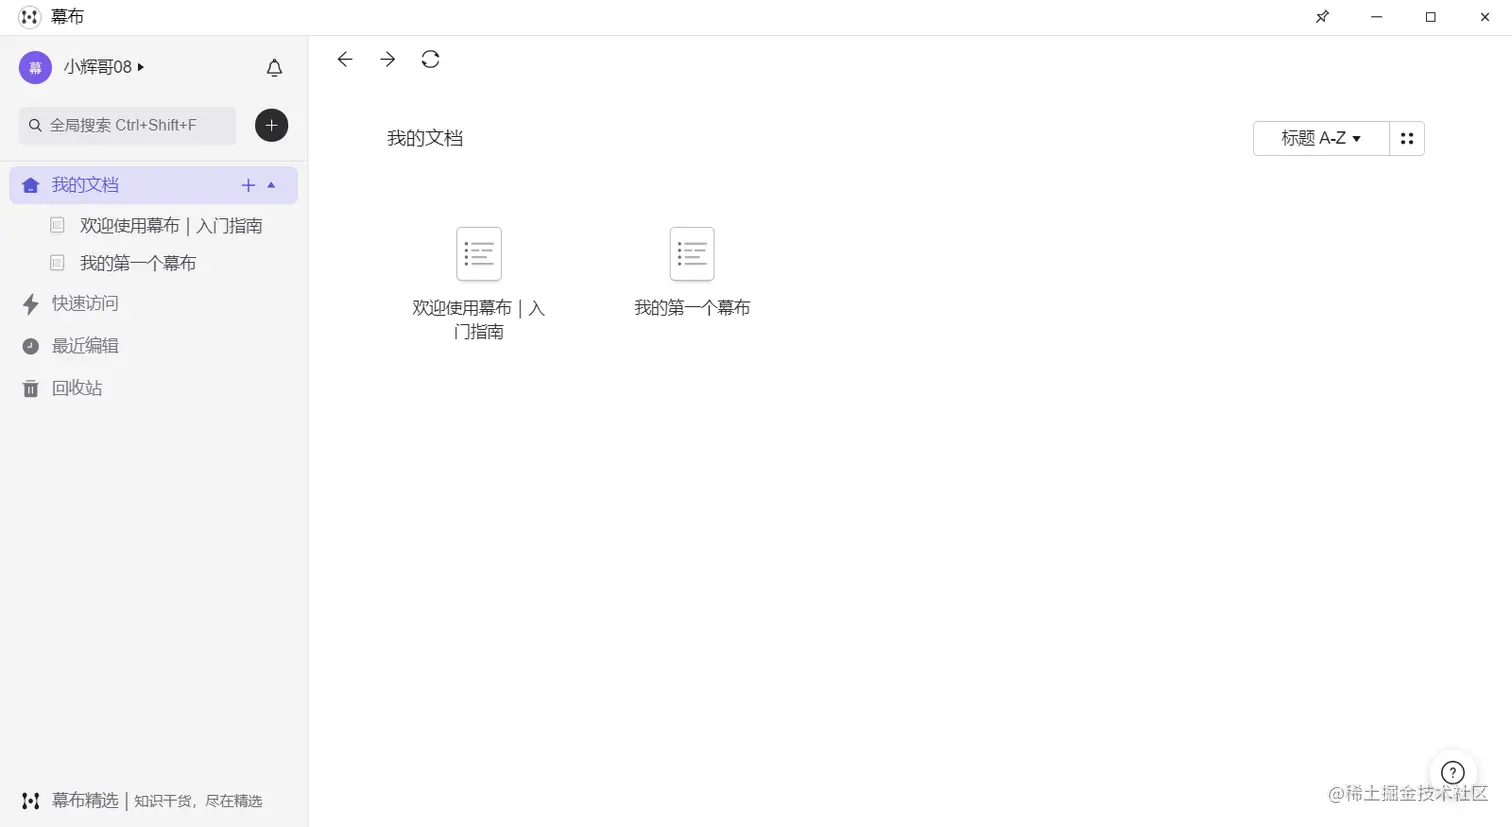
Task: Open the 回收站 trash section
Action: 75,388
